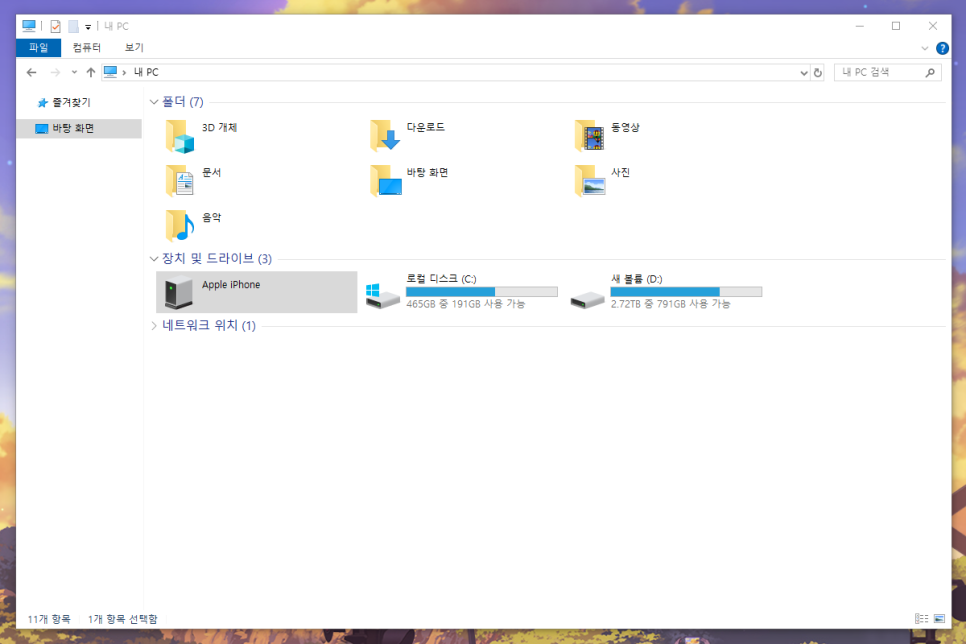
Task: Collapse the 장치 및 드라이브 (3) group
Action: [154, 259]
